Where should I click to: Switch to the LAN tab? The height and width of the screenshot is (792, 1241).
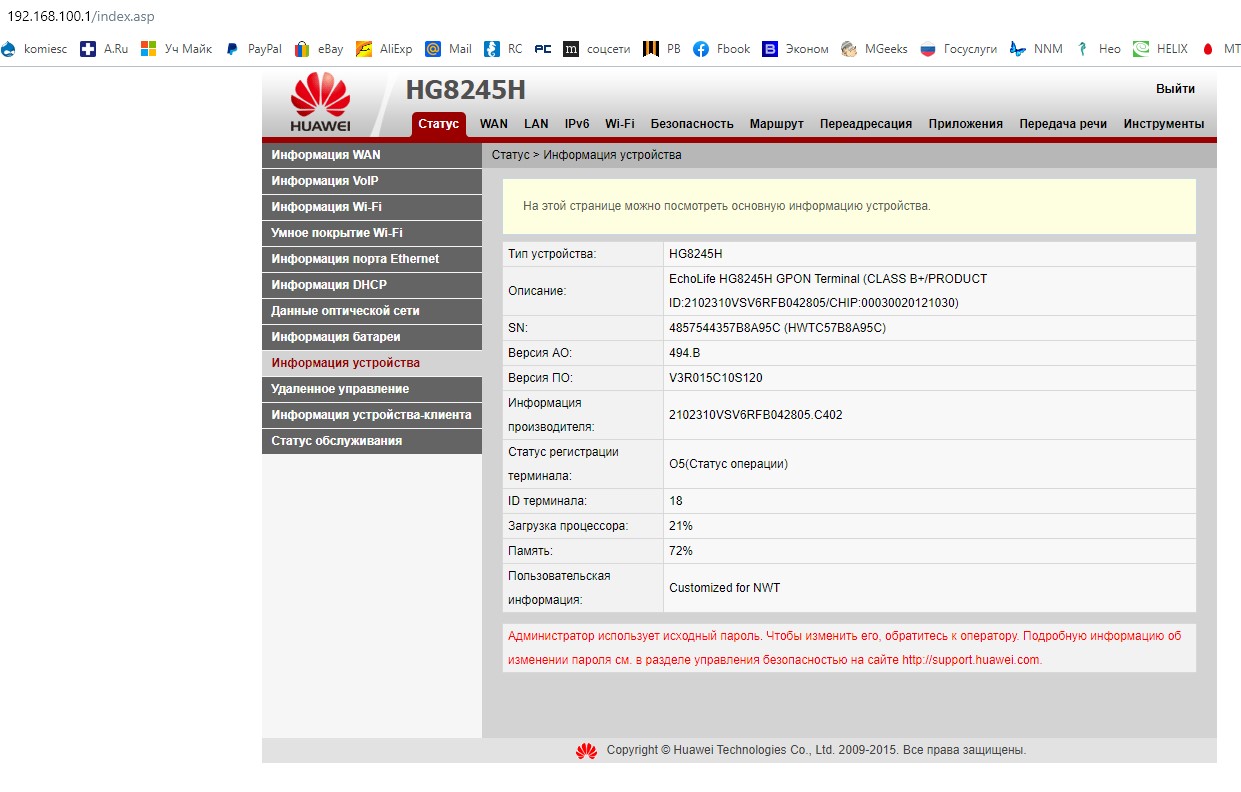[536, 124]
